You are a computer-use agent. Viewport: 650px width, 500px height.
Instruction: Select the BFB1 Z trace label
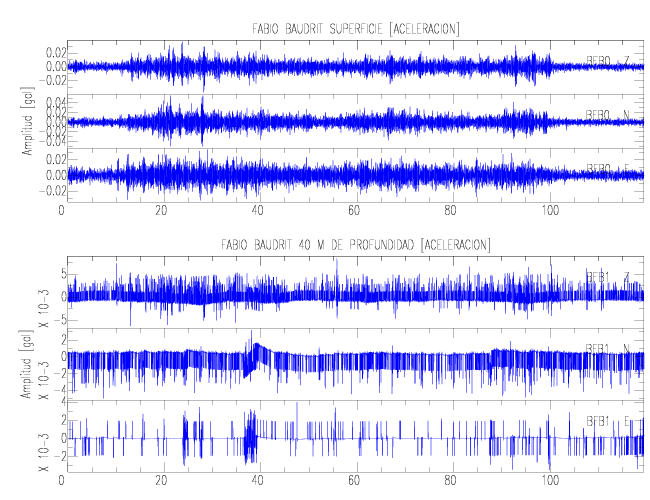607,276
